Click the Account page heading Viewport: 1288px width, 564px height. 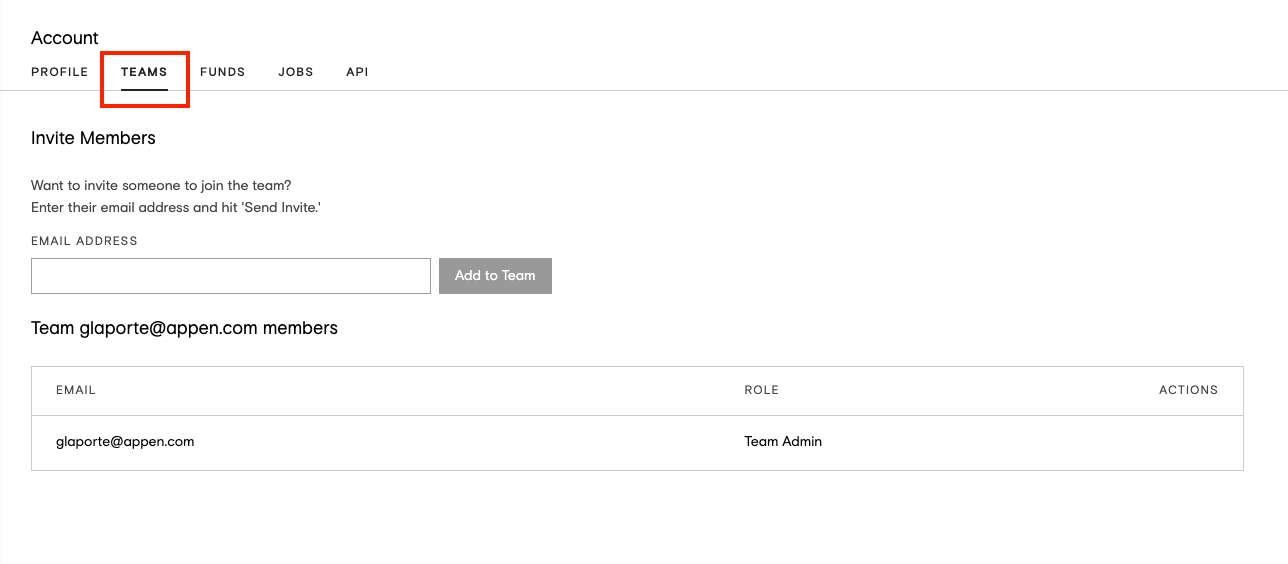65,38
